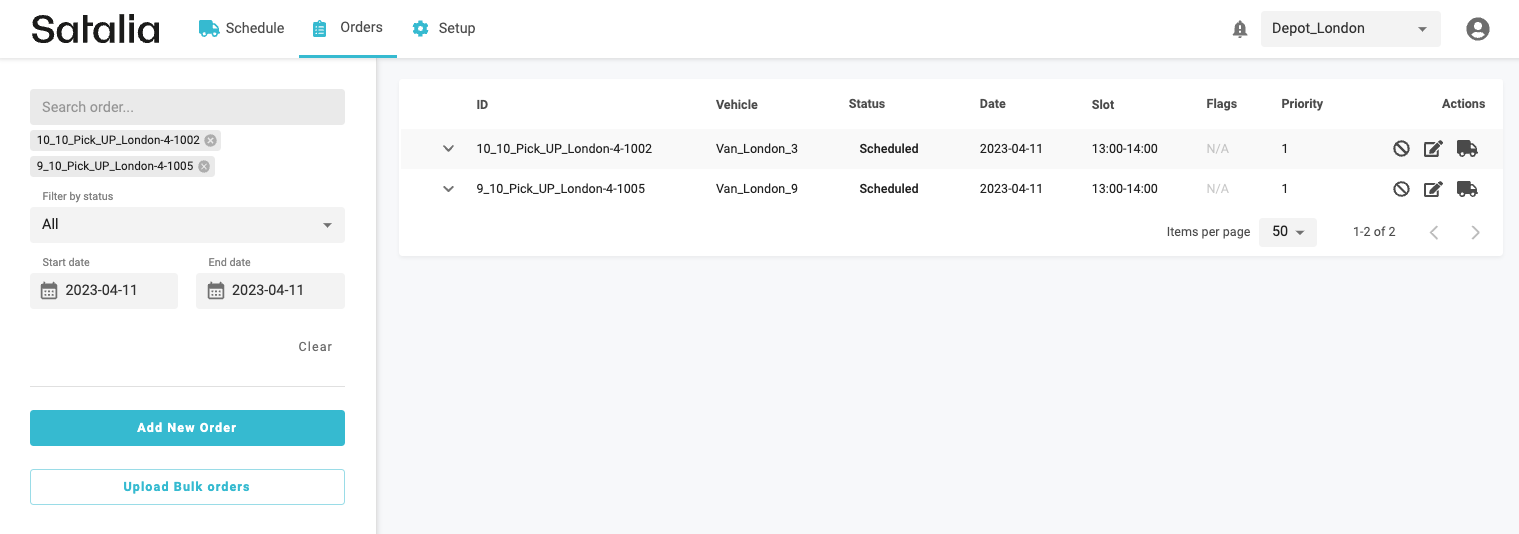Remove the 9_10_Pick_UP_London-4-1005 search chip
This screenshot has width=1519, height=534.
(x=204, y=166)
